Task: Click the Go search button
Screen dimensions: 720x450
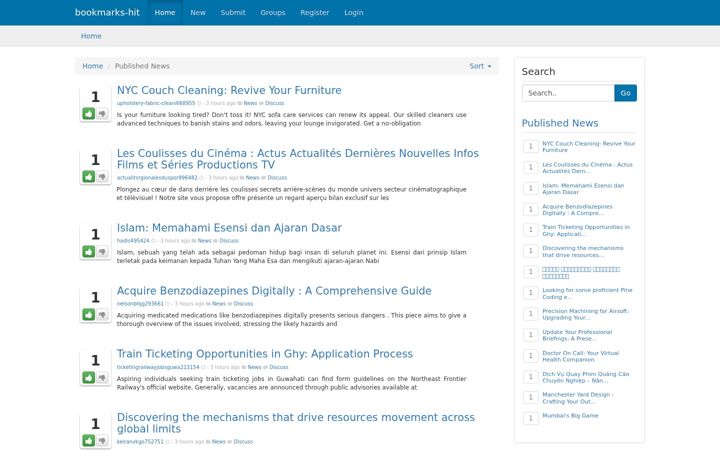Action: (x=625, y=93)
